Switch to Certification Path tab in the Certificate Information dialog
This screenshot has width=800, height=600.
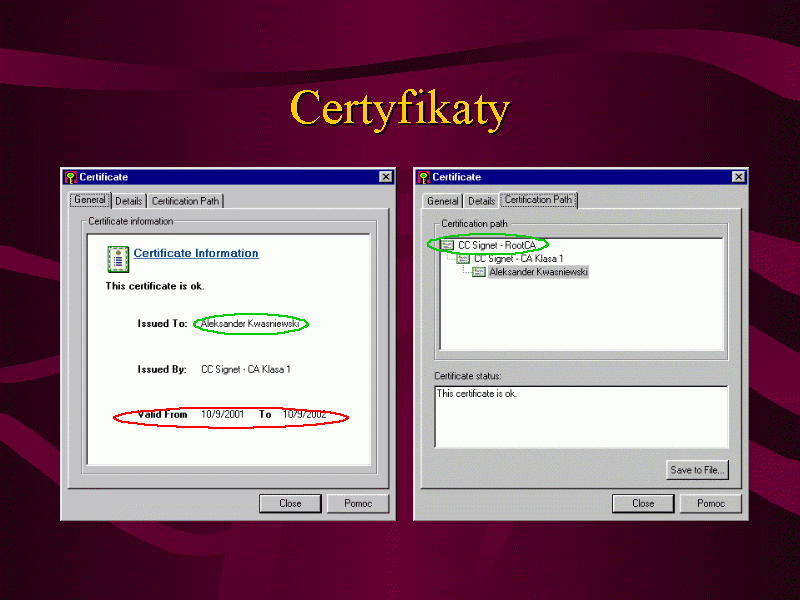pyautogui.click(x=185, y=201)
